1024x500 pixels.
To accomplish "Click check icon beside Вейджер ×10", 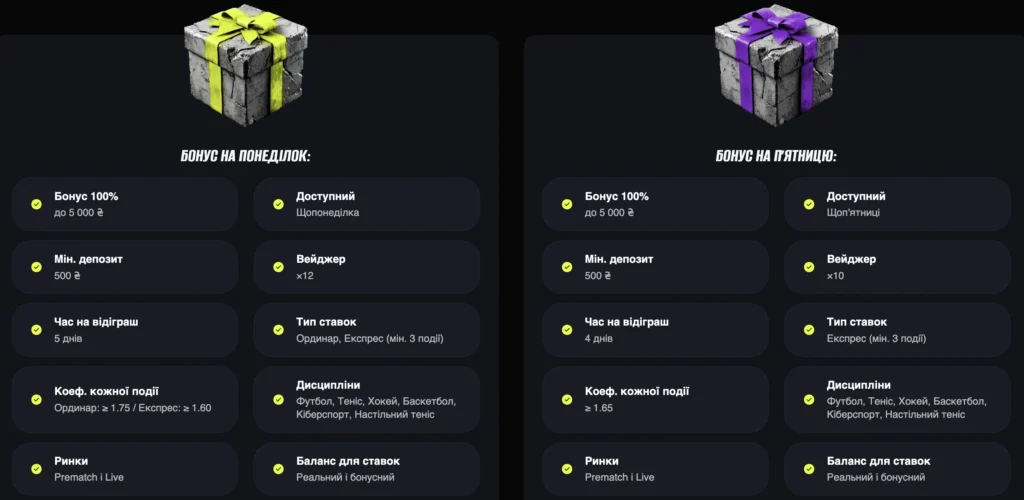I will [808, 267].
